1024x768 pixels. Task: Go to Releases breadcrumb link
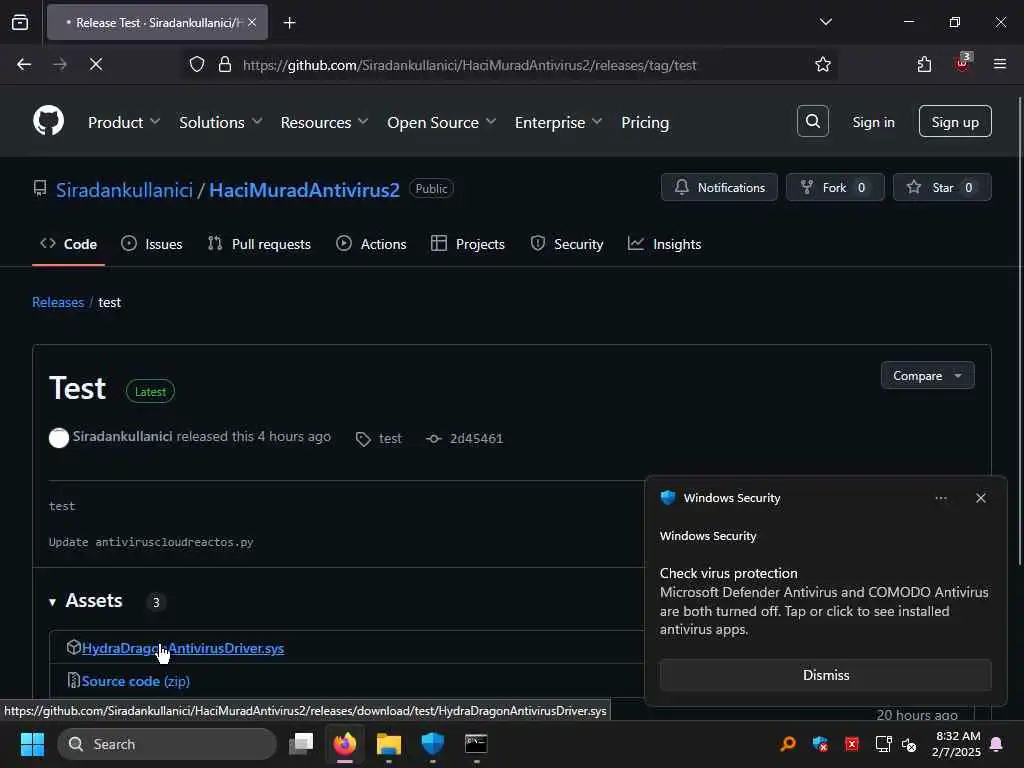coord(58,302)
